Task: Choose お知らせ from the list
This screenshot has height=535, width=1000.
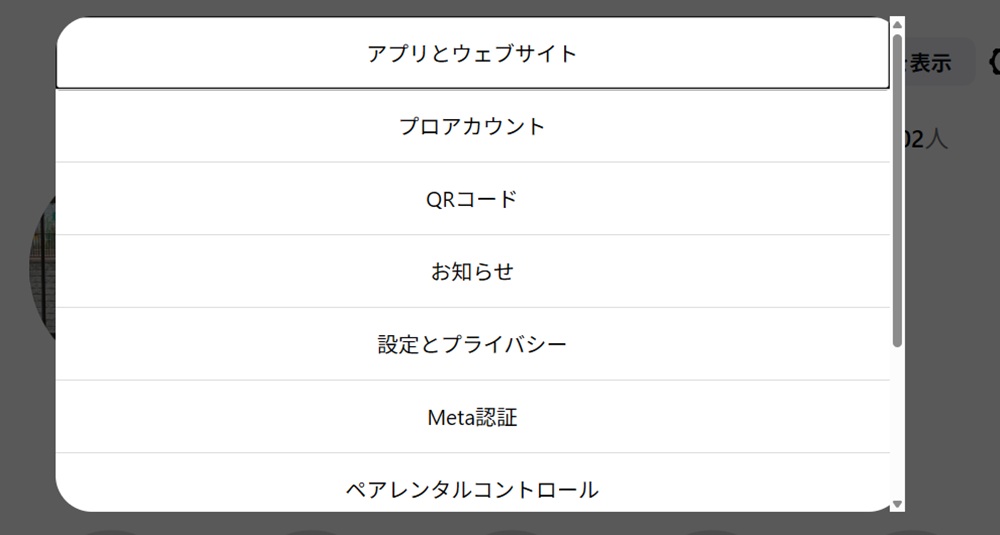Action: (x=472, y=272)
